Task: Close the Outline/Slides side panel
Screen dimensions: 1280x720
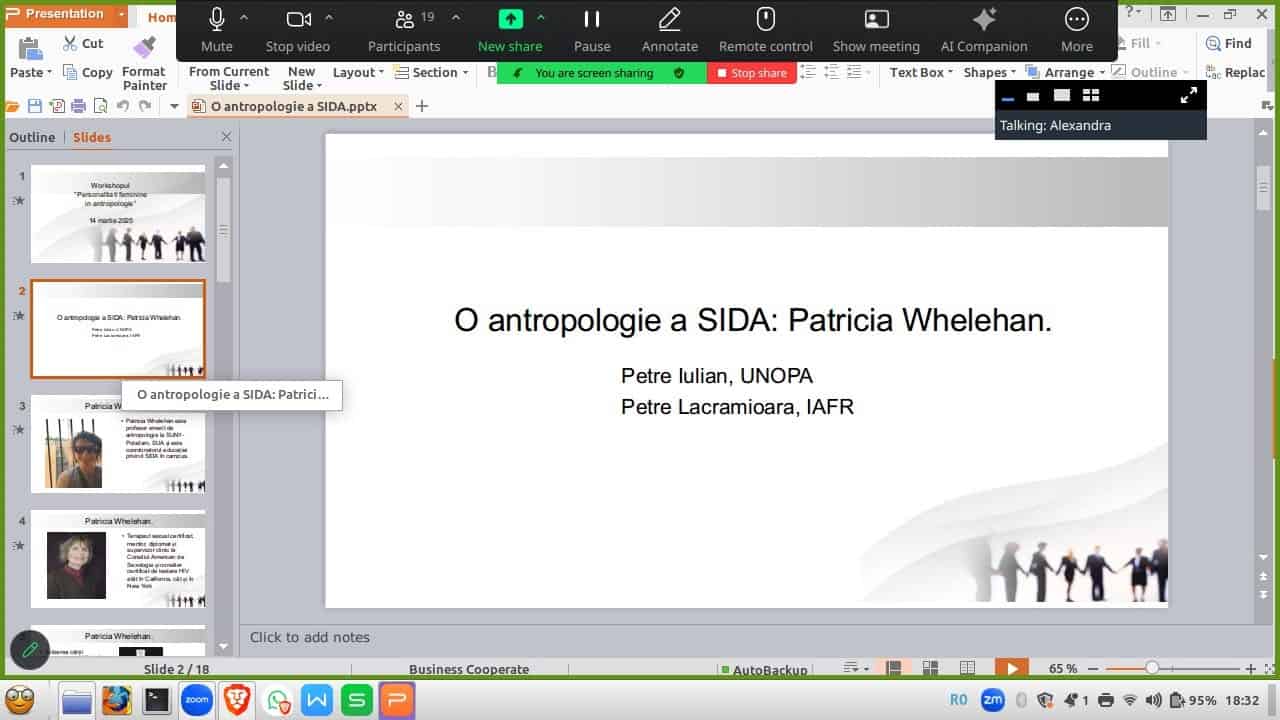Action: click(x=226, y=137)
